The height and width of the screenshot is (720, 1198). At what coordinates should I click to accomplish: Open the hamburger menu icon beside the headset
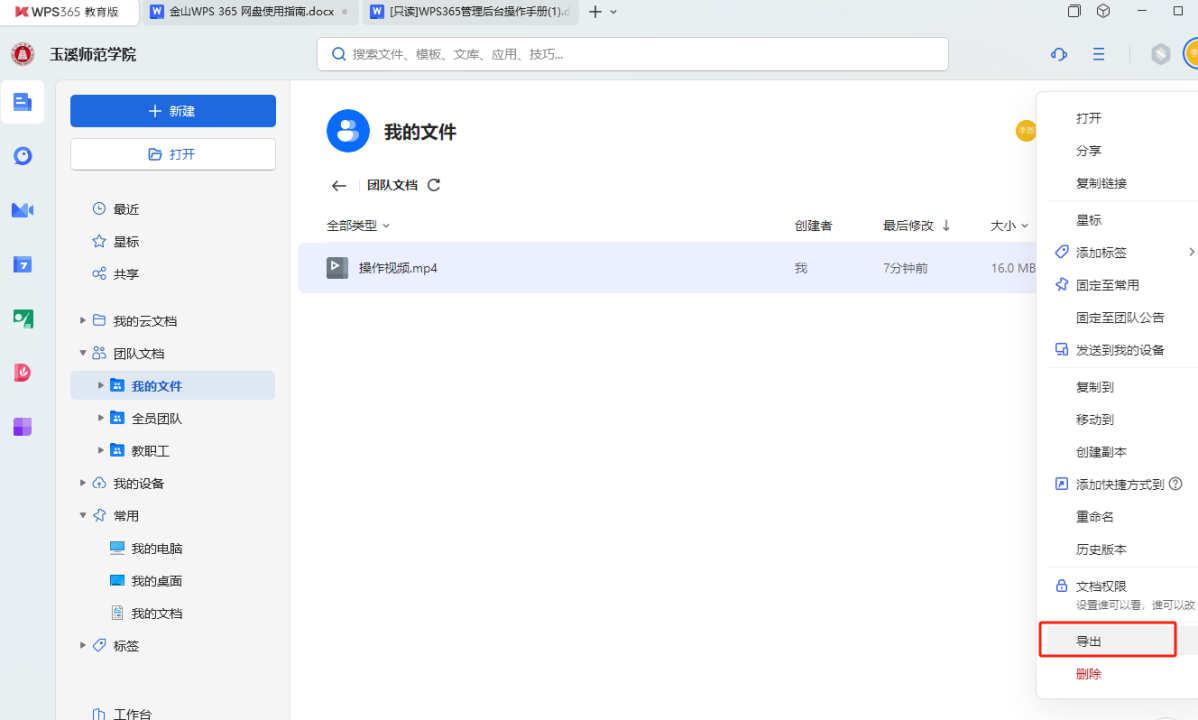click(1098, 54)
